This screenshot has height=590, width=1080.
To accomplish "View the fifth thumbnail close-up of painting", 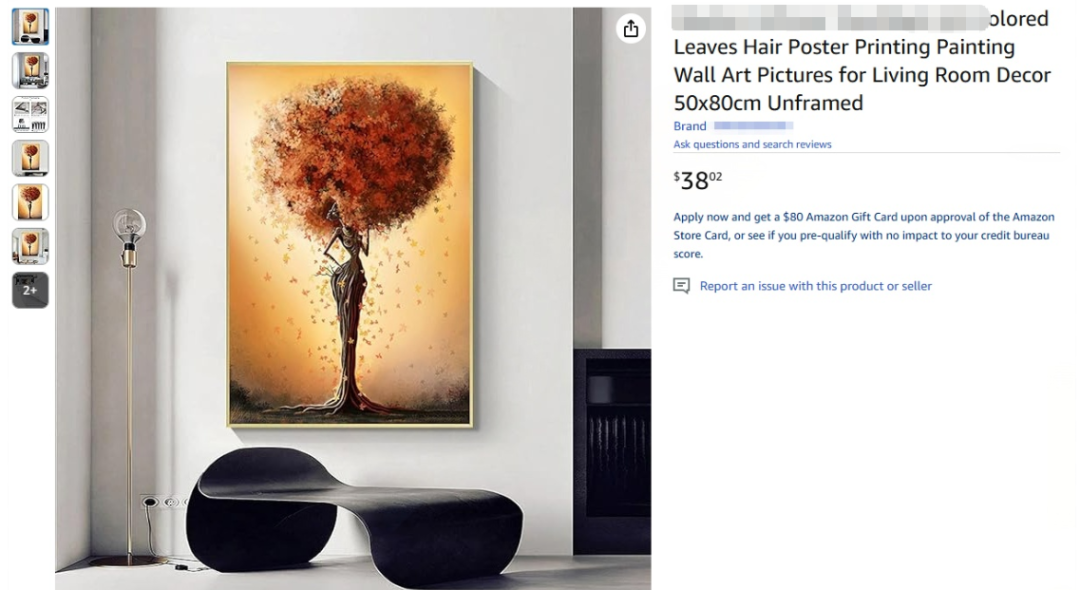I will click(30, 202).
